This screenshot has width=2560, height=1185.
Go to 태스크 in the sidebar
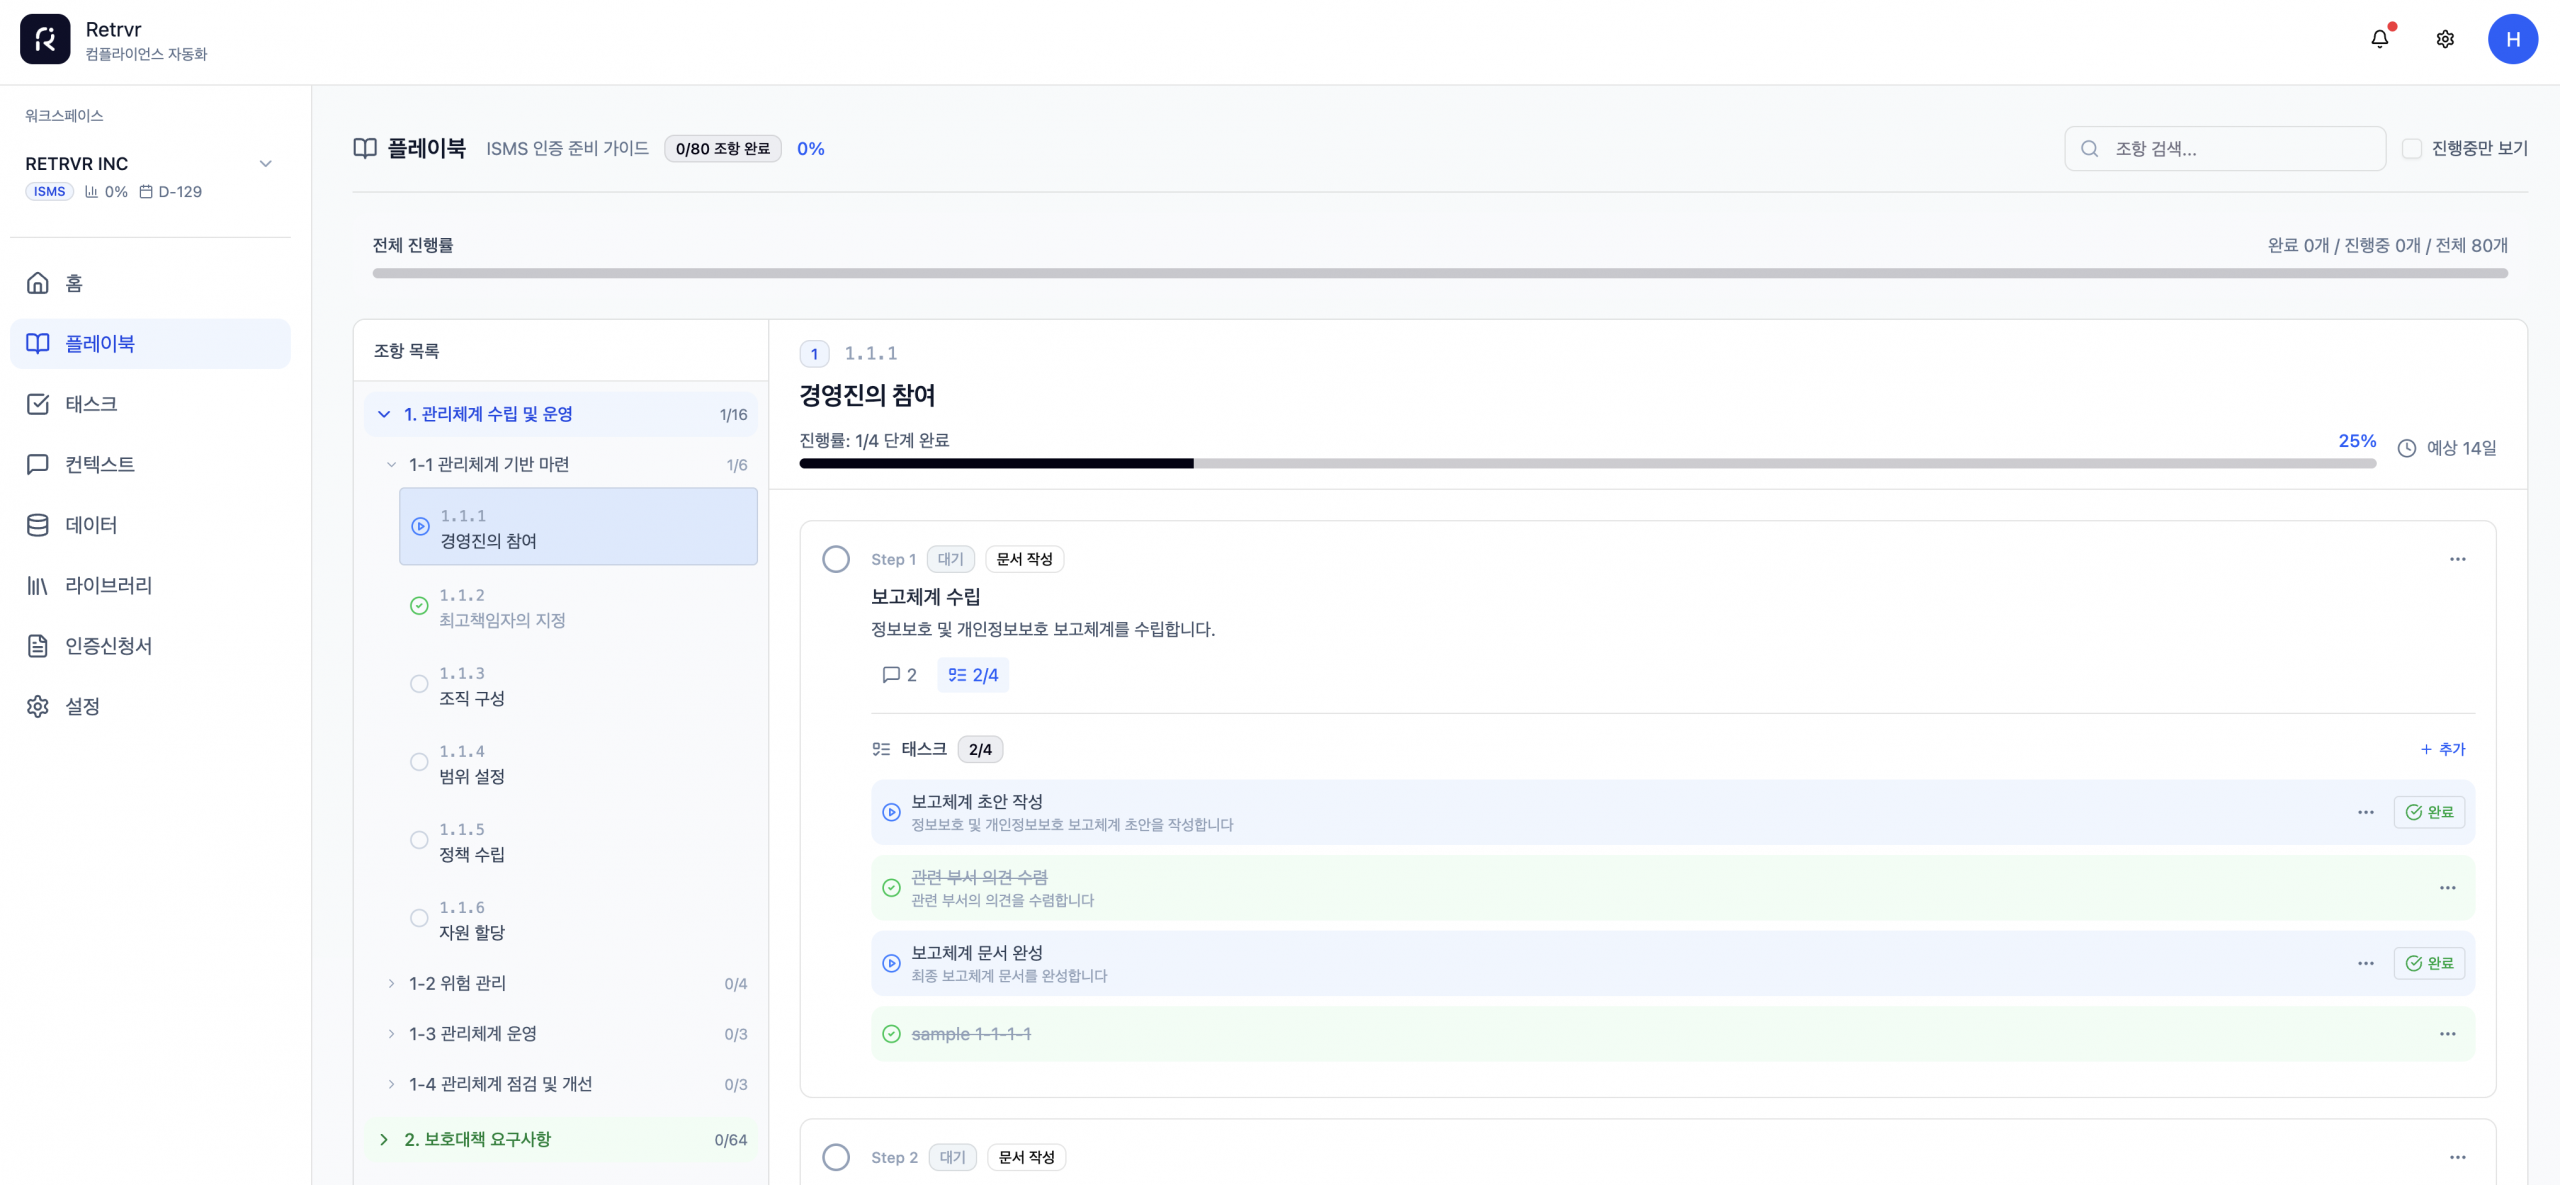(x=91, y=404)
